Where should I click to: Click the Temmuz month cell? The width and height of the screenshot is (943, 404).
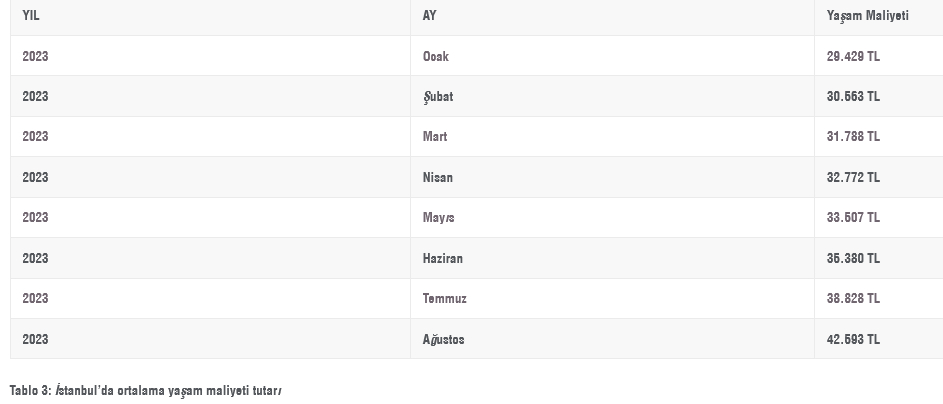point(445,299)
